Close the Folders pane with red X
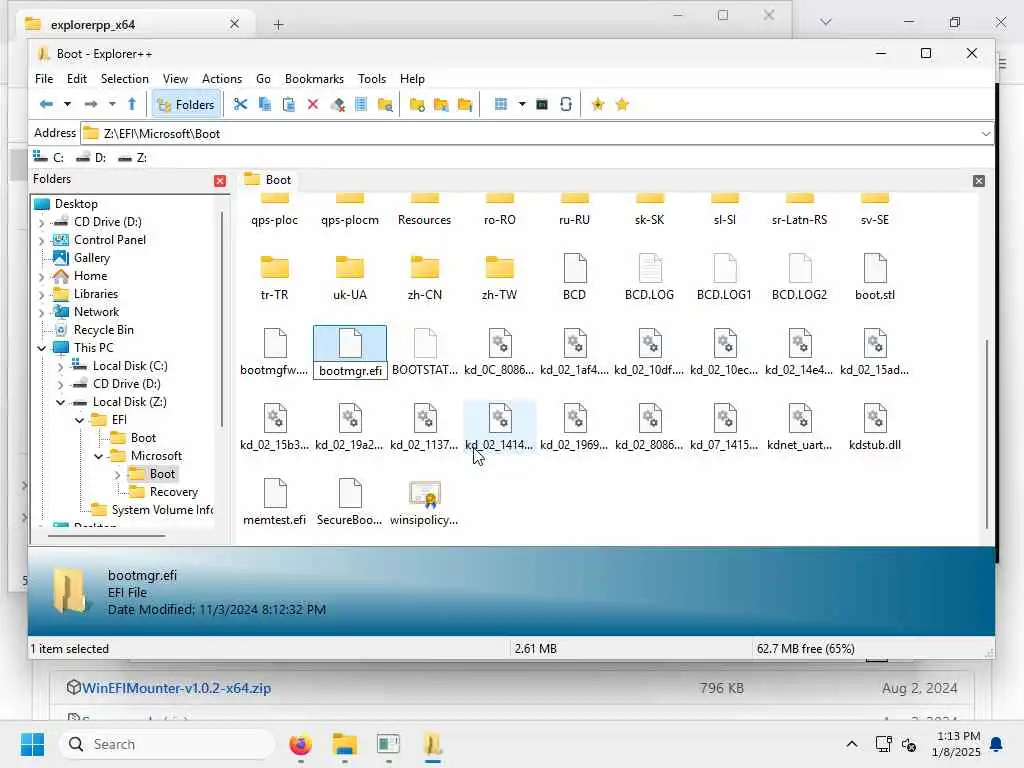 (220, 181)
